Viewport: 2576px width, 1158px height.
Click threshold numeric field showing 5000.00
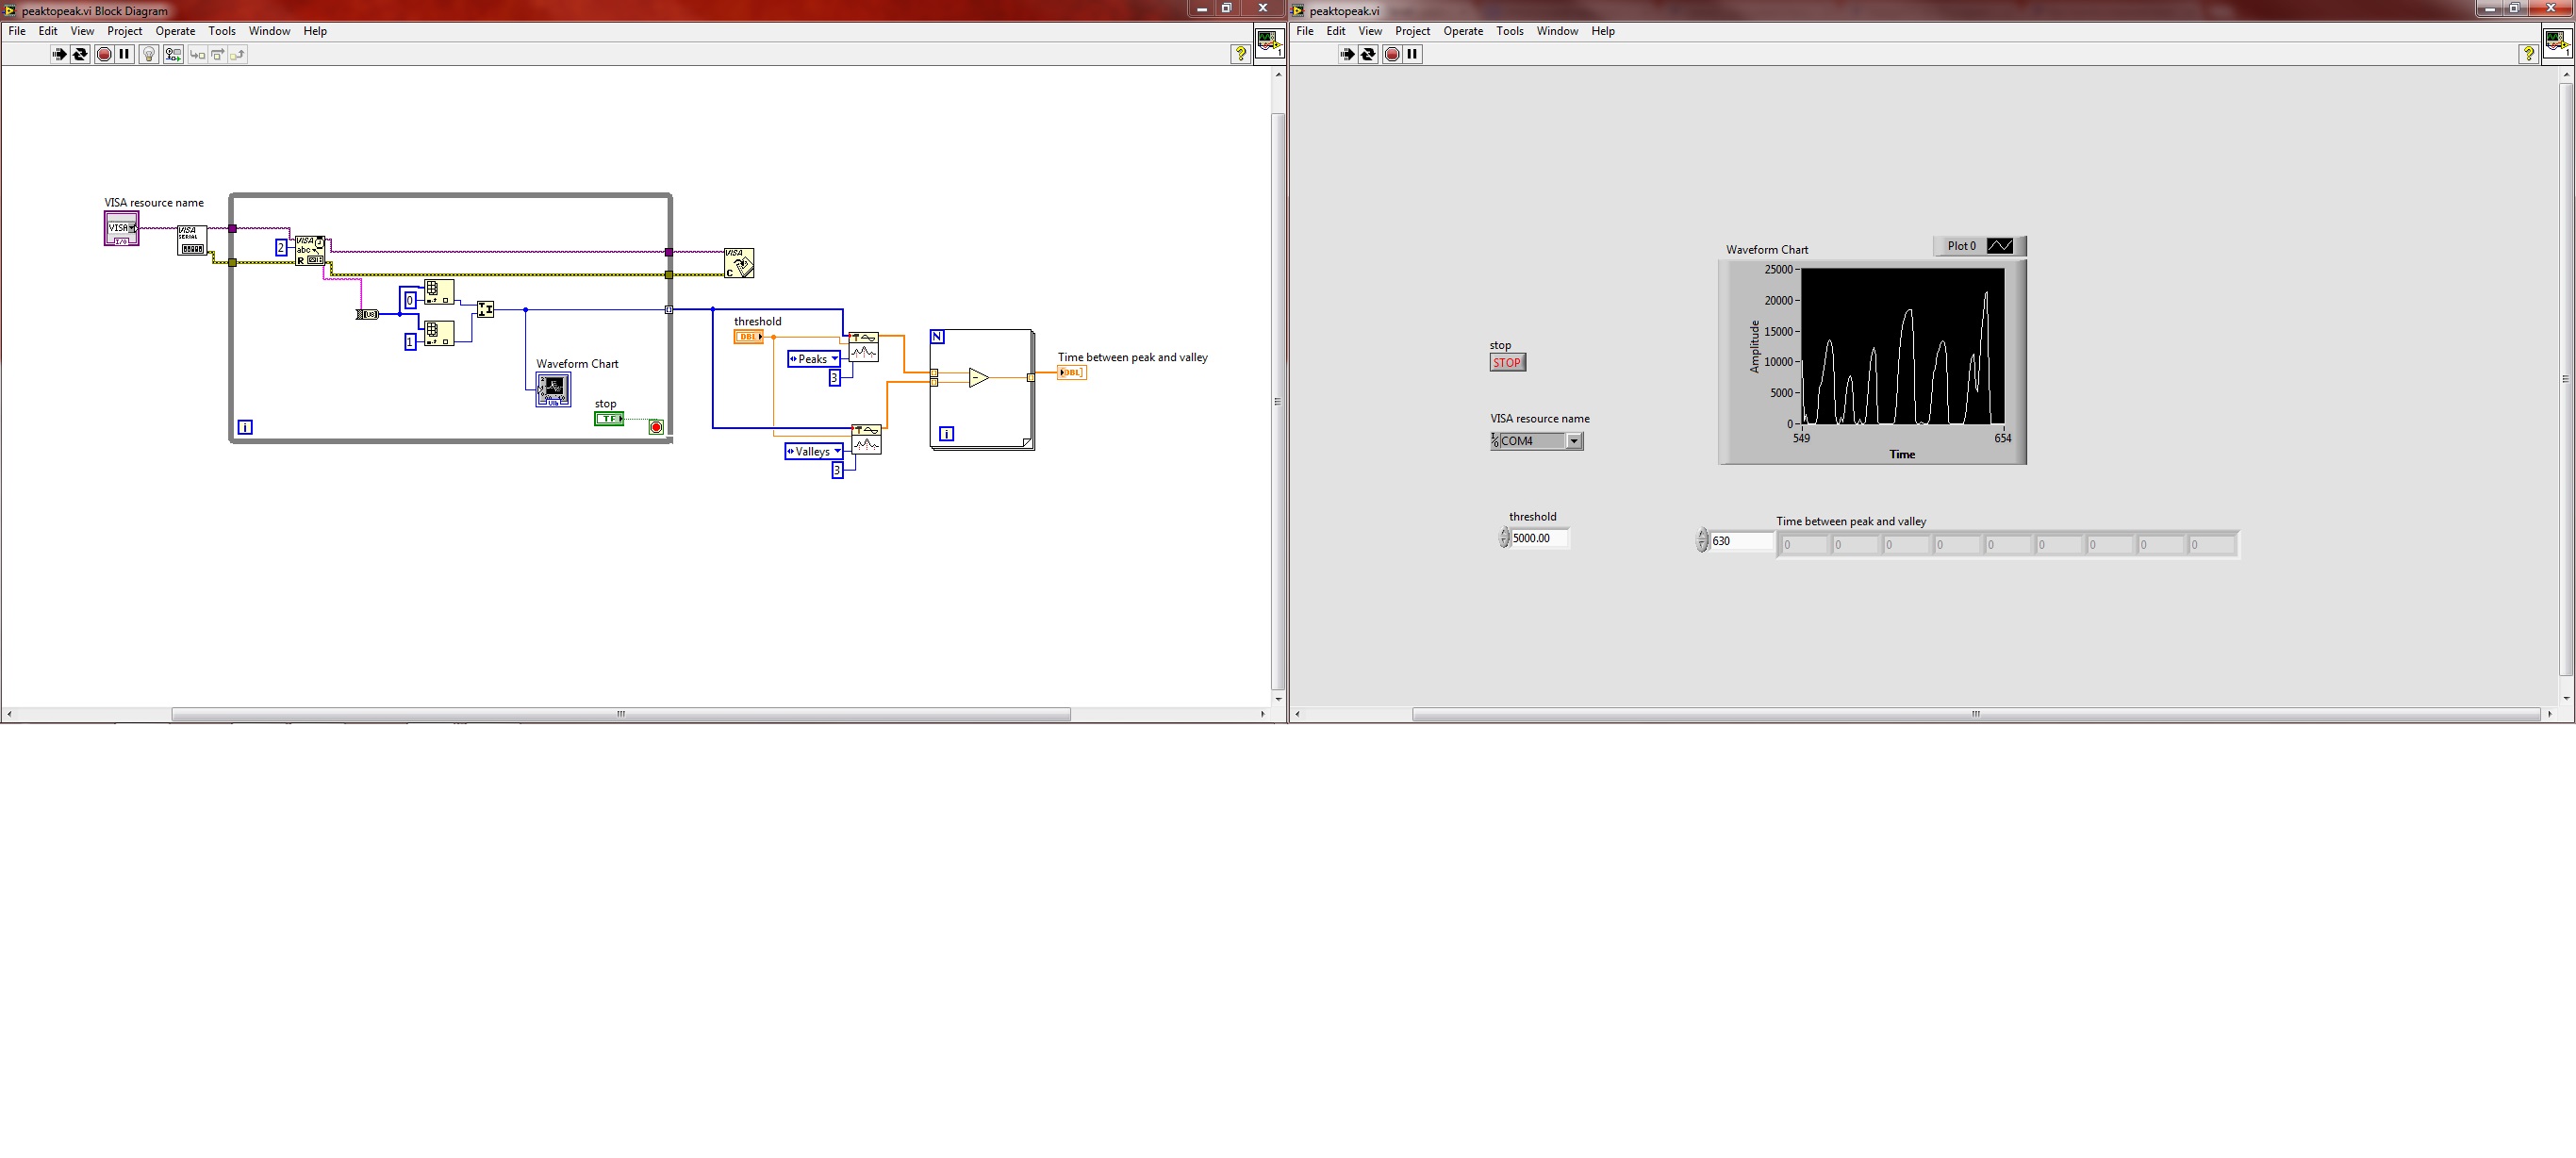tap(1540, 538)
